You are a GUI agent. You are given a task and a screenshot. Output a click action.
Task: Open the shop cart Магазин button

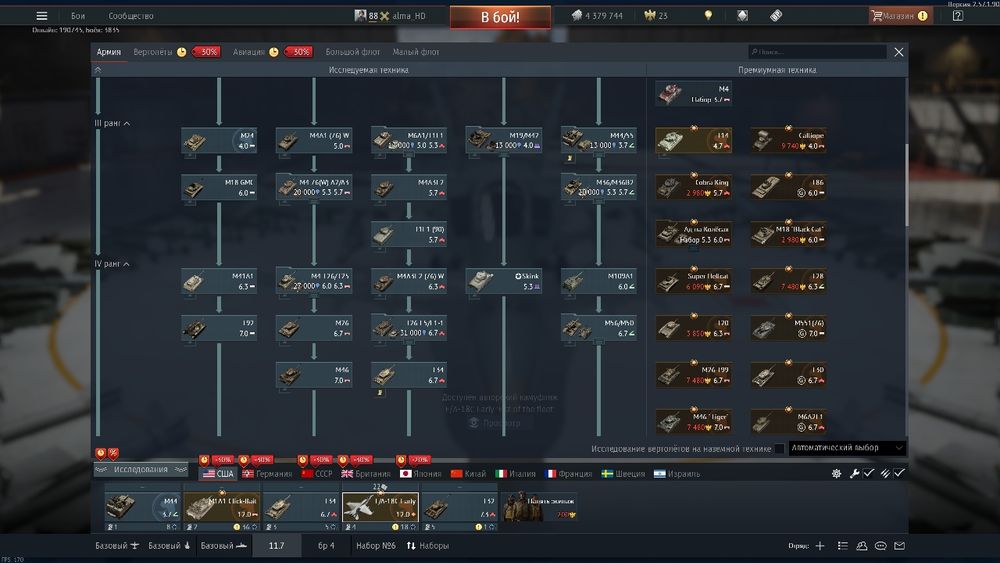(900, 16)
